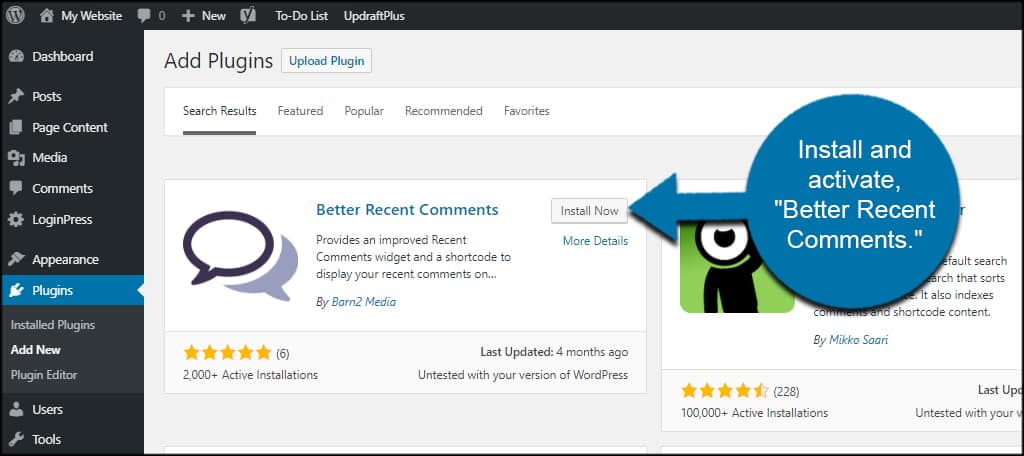Viewport: 1024px width, 456px height.
Task: Open the Better Recent Comments title link
Action: [x=407, y=210]
